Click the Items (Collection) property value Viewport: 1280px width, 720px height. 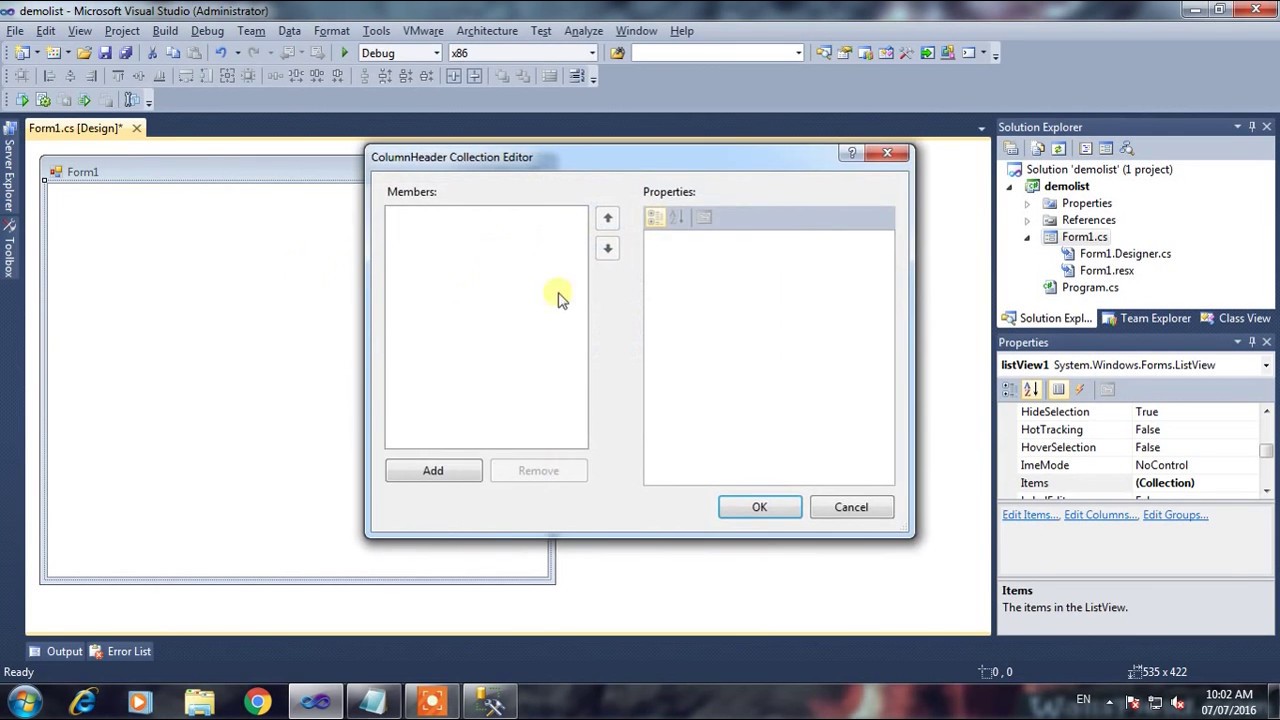(x=1195, y=484)
